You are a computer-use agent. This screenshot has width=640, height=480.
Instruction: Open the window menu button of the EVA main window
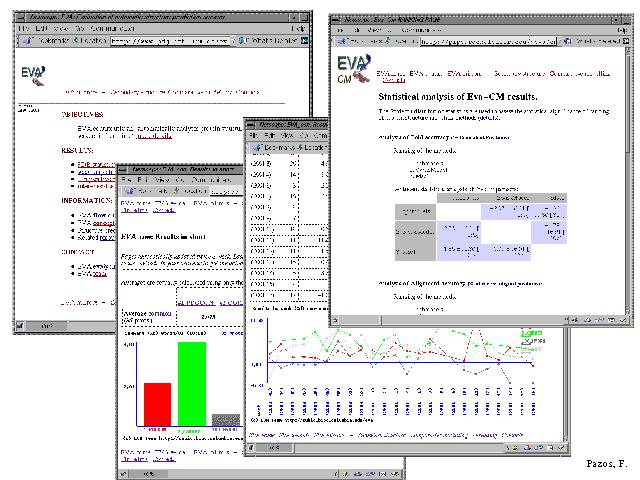pos(20,17)
